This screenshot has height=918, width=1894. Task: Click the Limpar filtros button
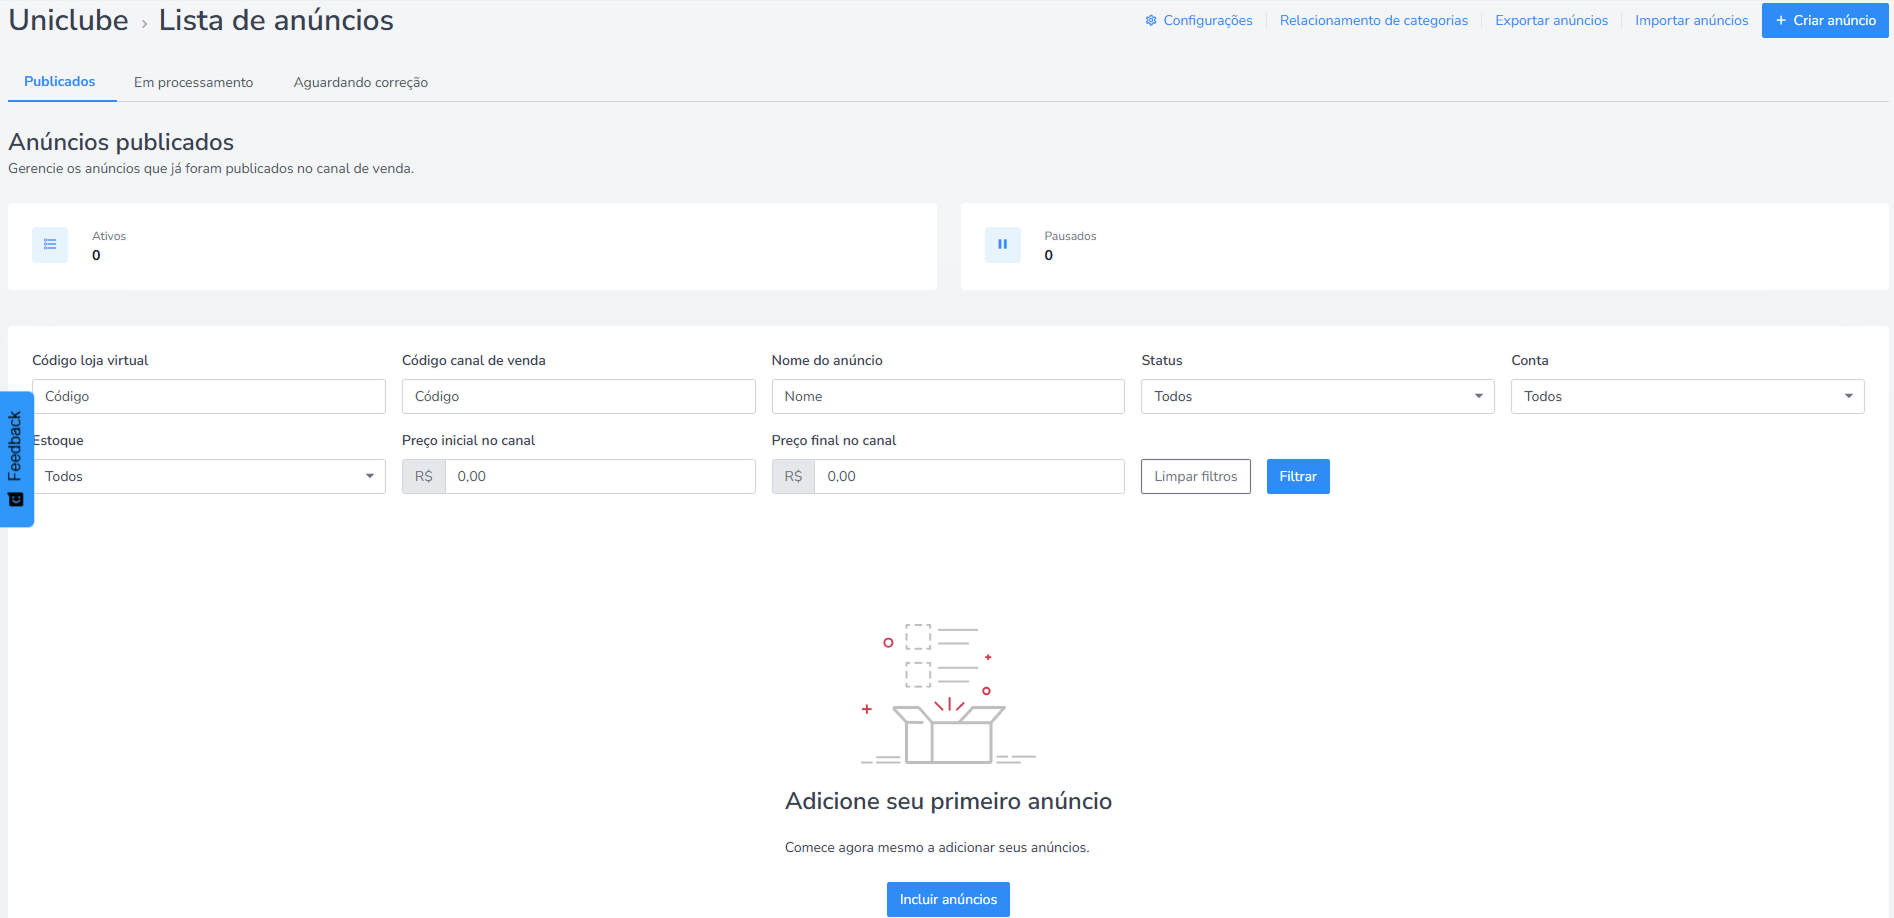click(1196, 477)
